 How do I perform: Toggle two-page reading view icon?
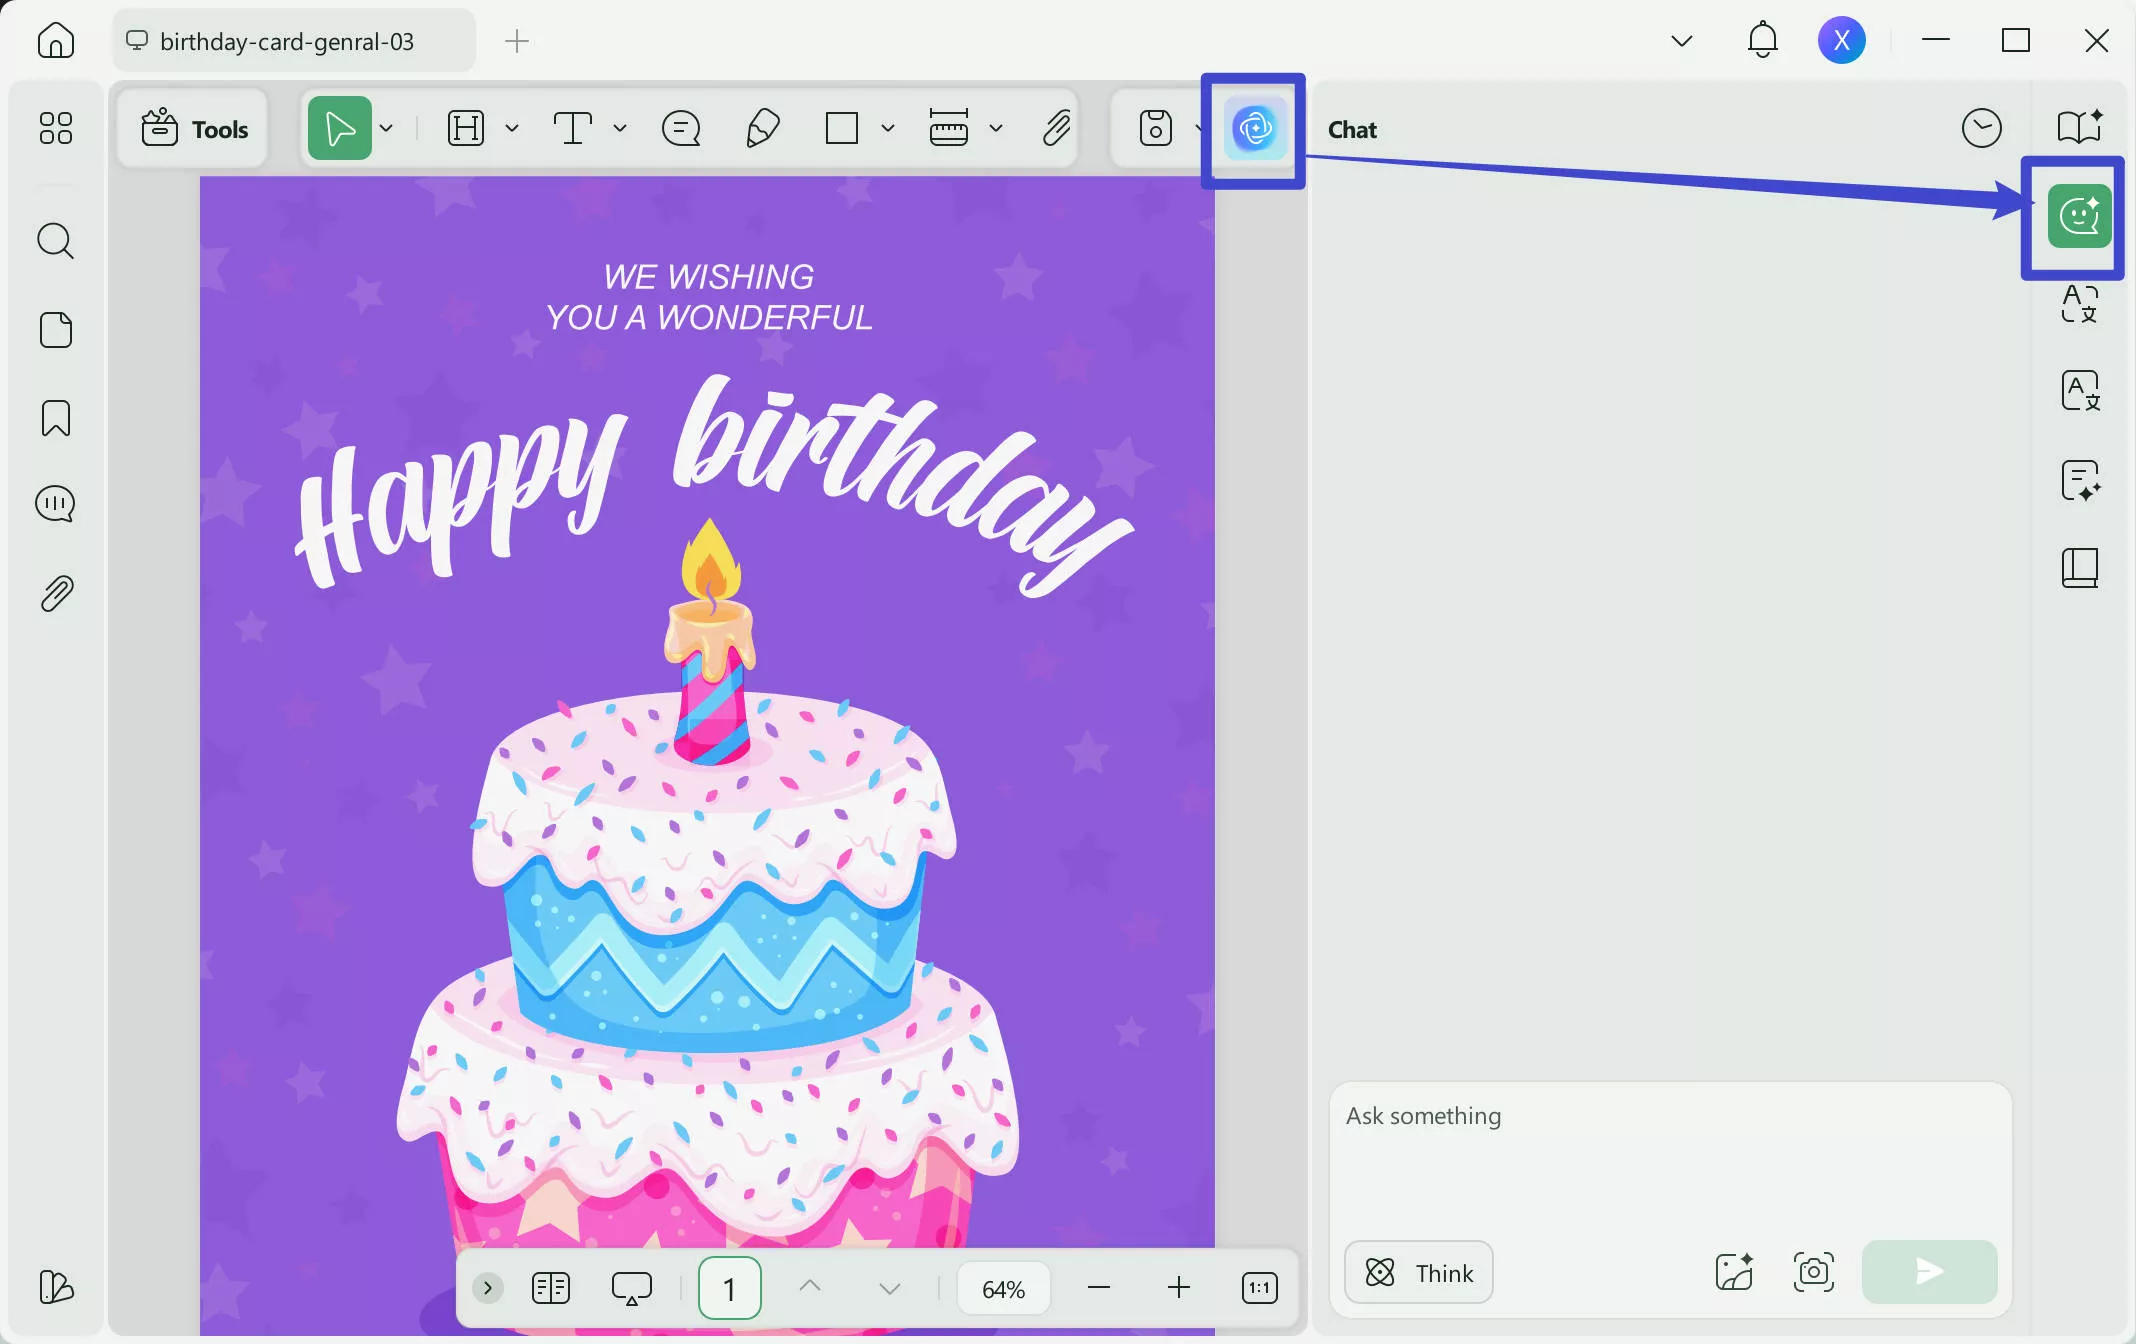pos(551,1288)
